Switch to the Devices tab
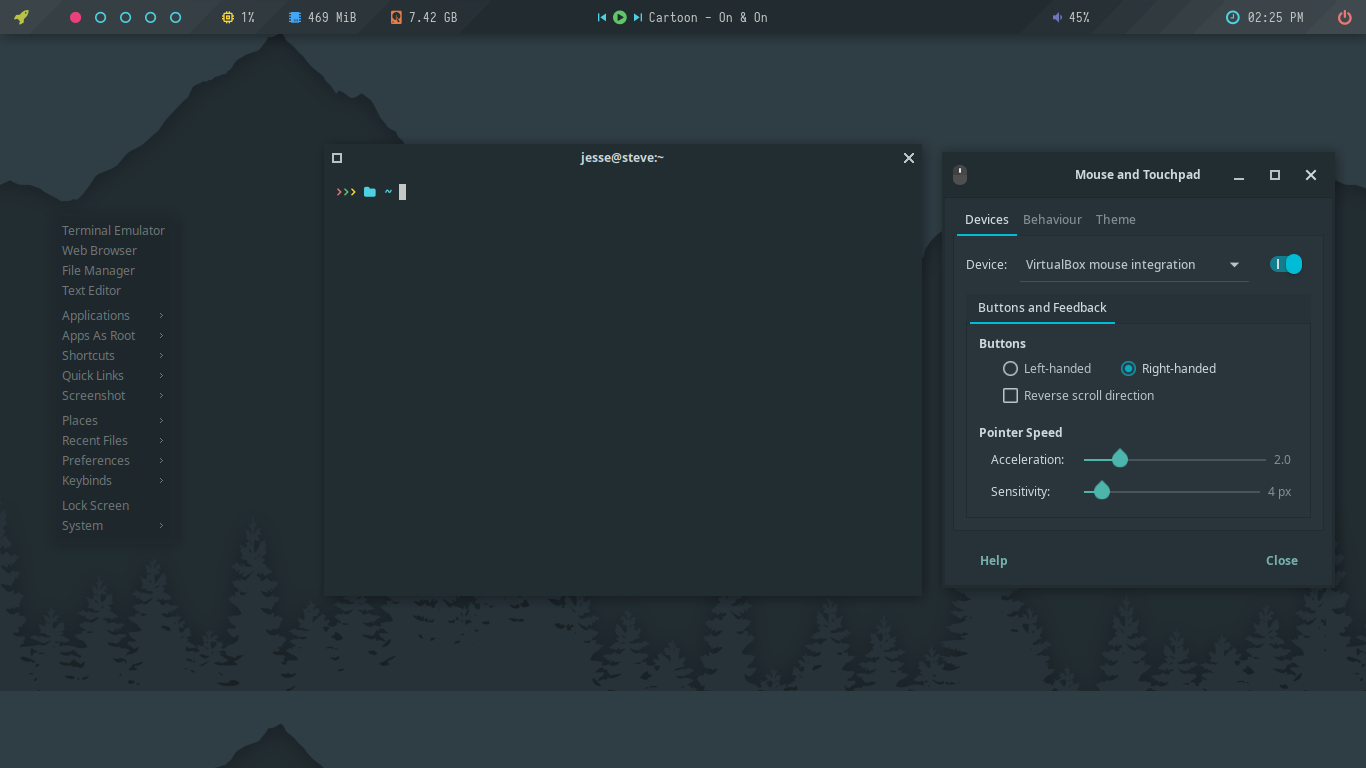Screen dimensions: 1366x768 click(x=987, y=220)
